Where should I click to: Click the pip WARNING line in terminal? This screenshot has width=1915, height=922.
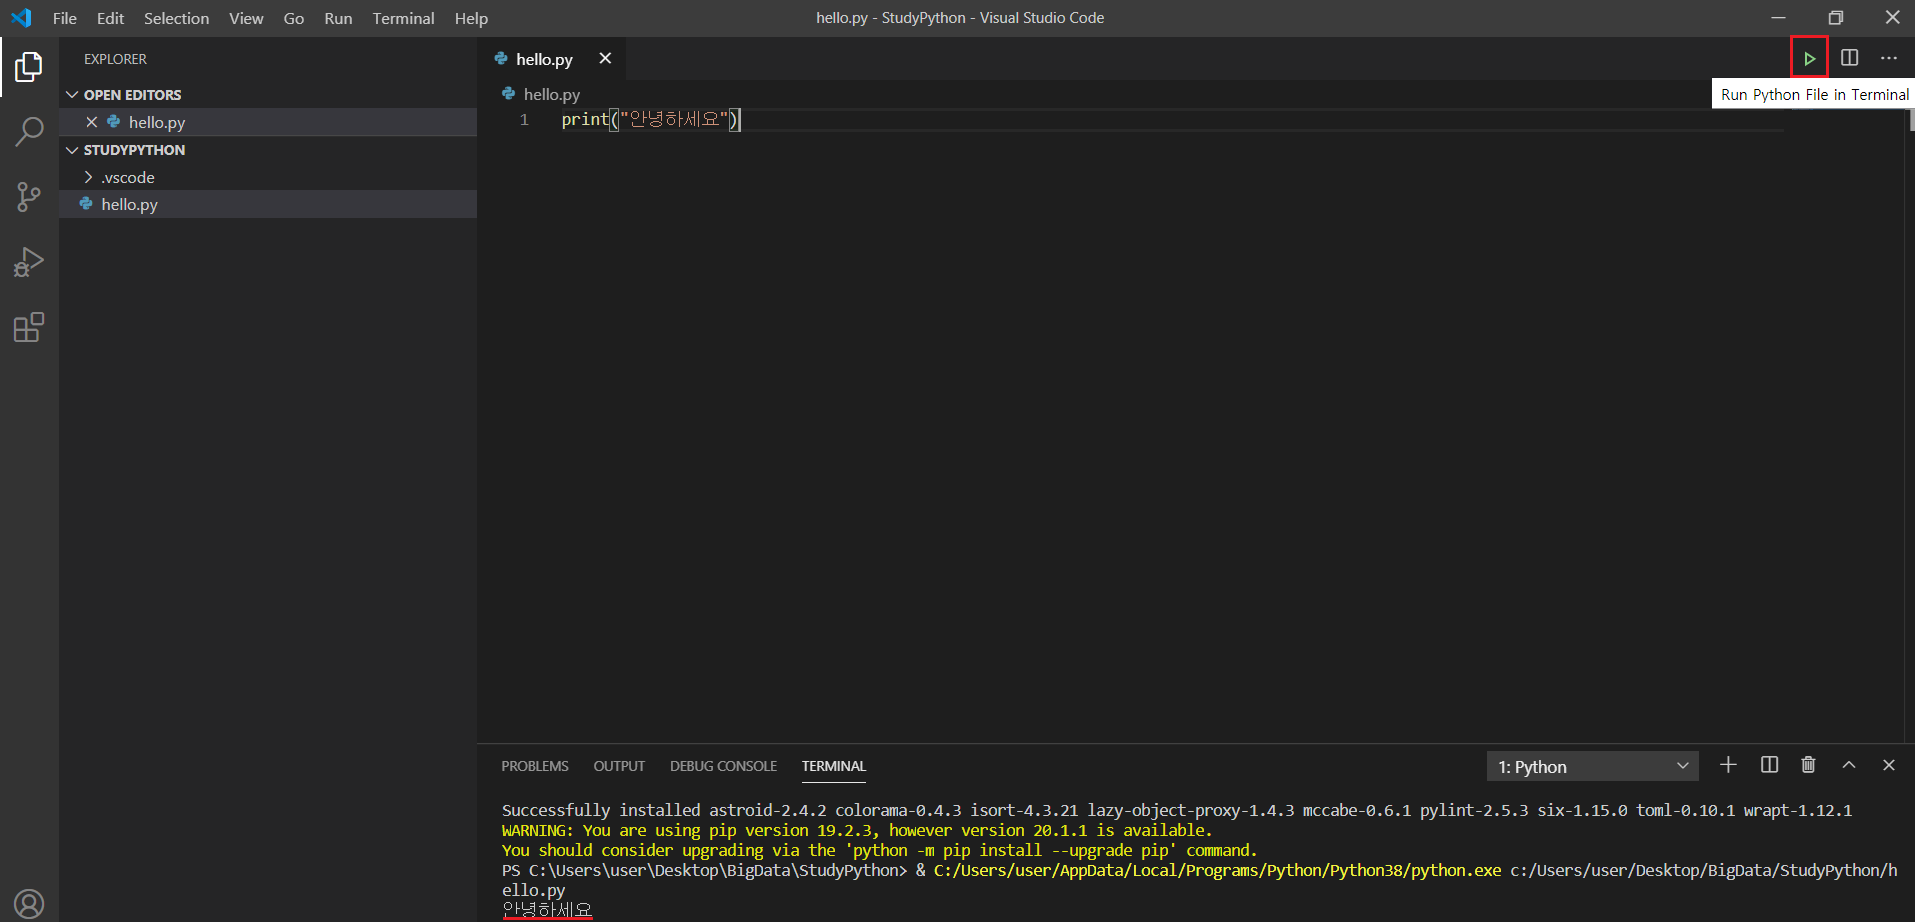point(856,830)
